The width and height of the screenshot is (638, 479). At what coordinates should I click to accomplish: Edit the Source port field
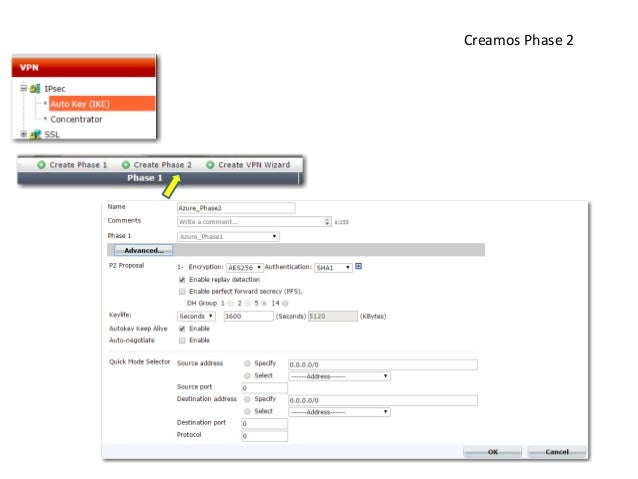tap(264, 388)
